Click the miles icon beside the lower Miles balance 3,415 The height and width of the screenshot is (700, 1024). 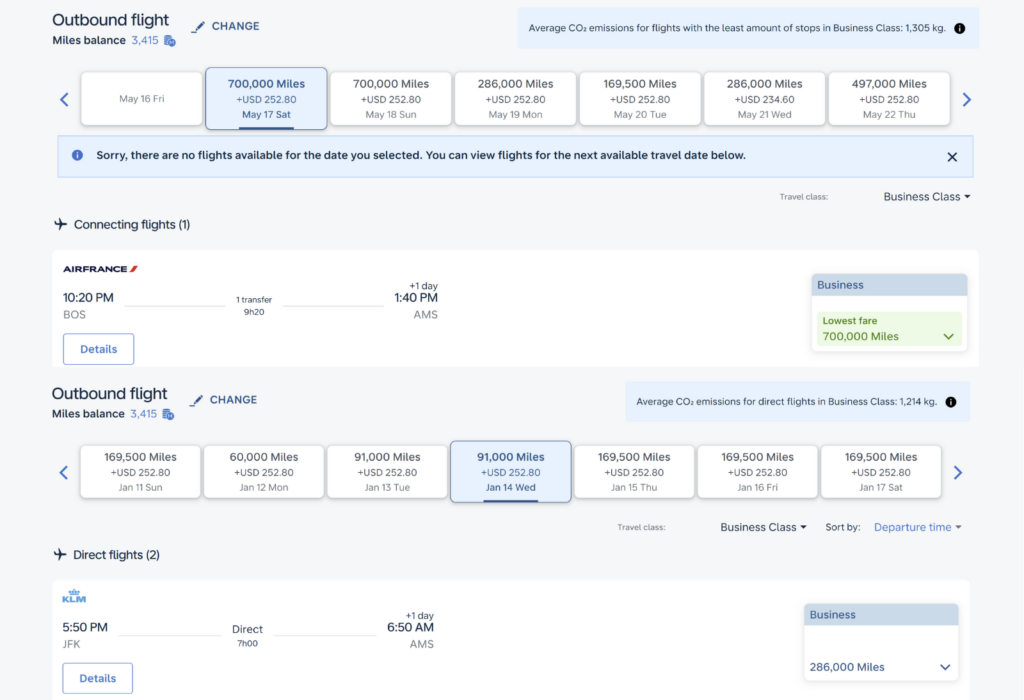(168, 414)
